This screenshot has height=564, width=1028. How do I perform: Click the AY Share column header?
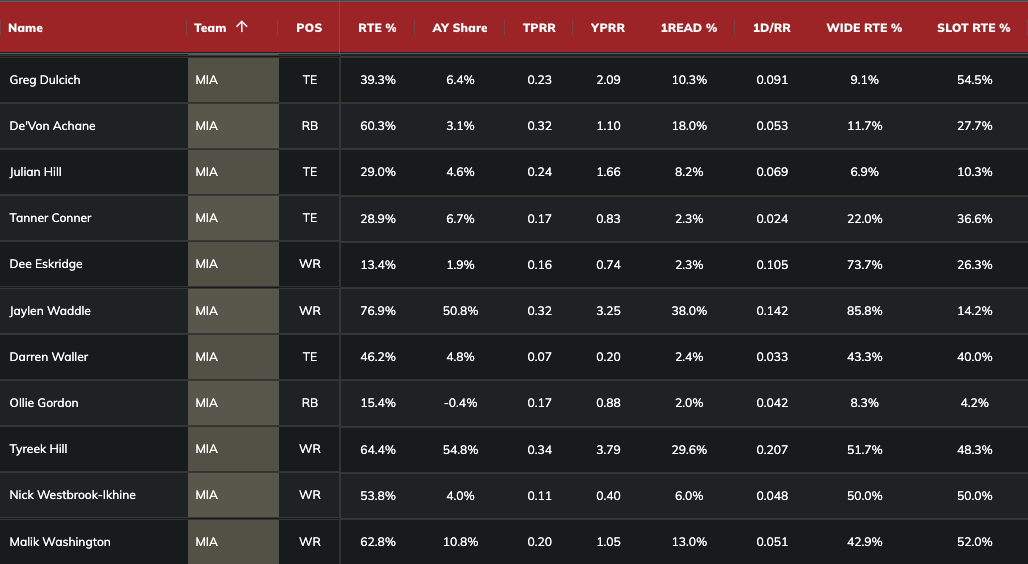460,28
